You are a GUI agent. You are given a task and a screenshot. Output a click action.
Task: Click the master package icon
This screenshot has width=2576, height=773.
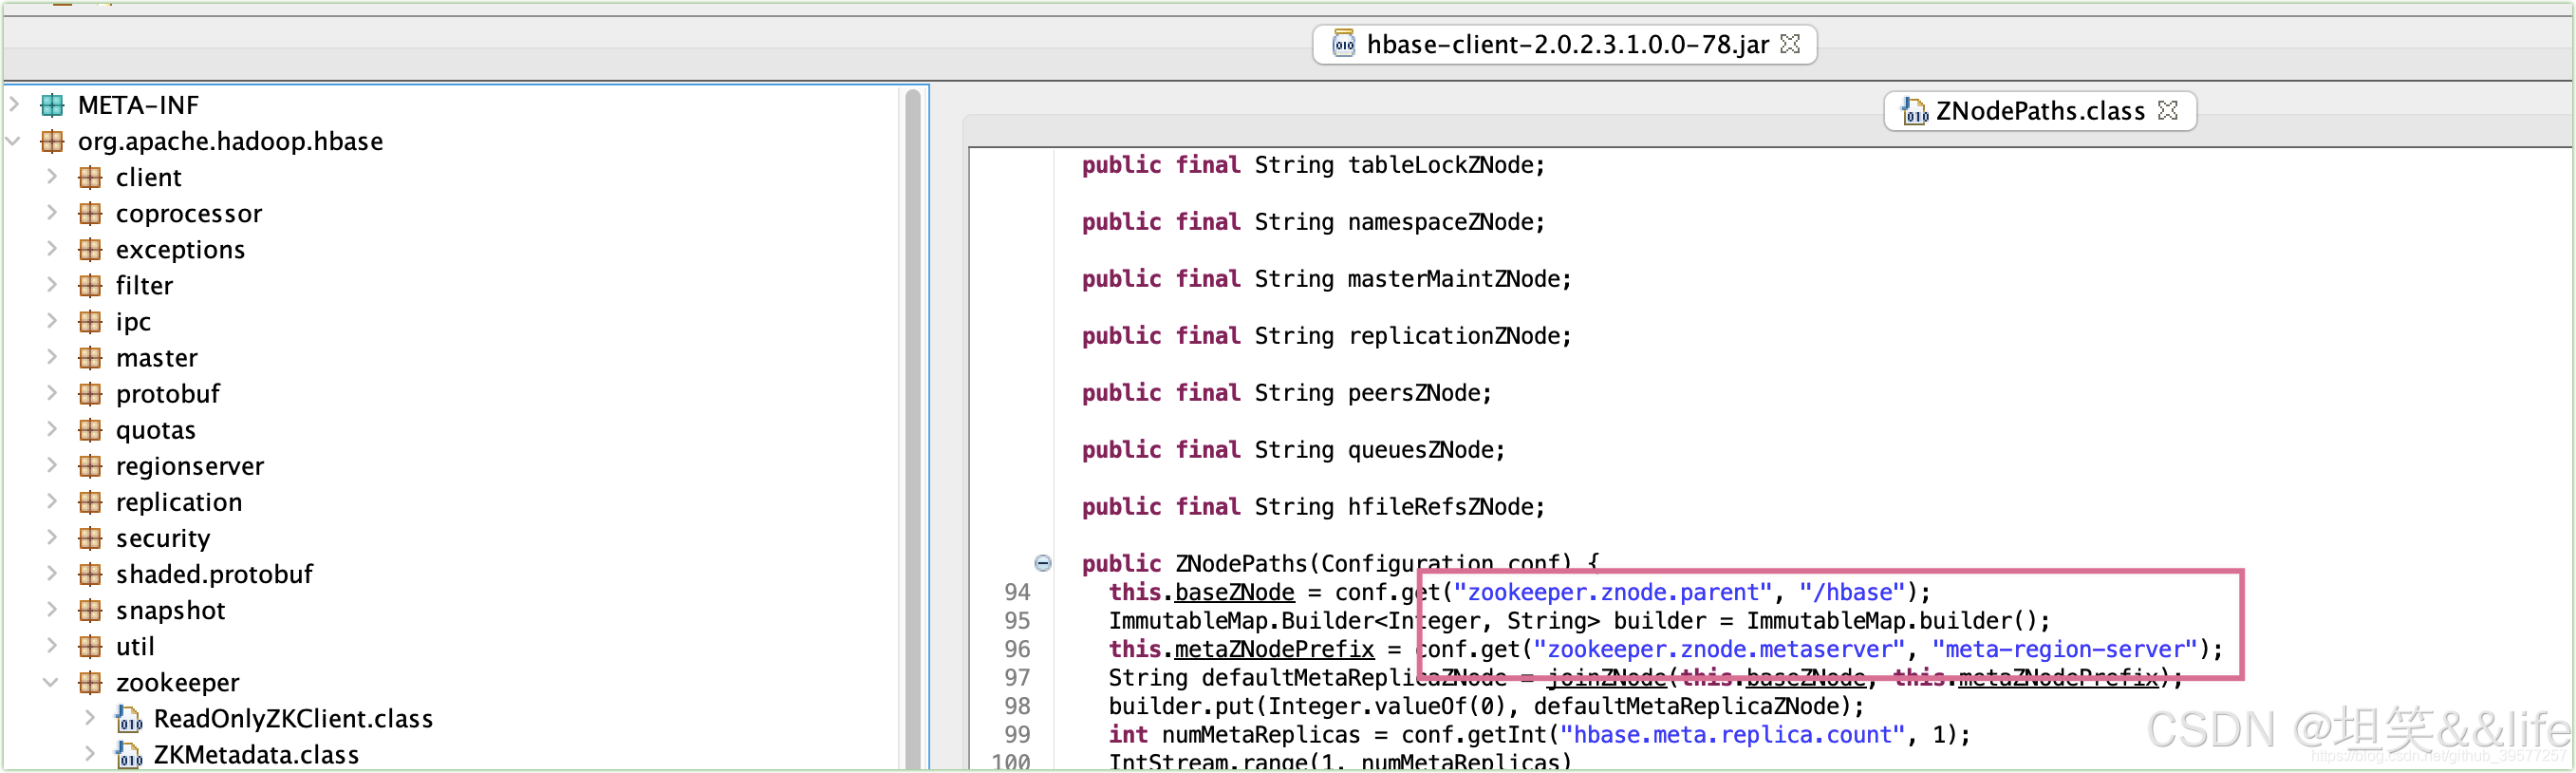click(x=90, y=357)
